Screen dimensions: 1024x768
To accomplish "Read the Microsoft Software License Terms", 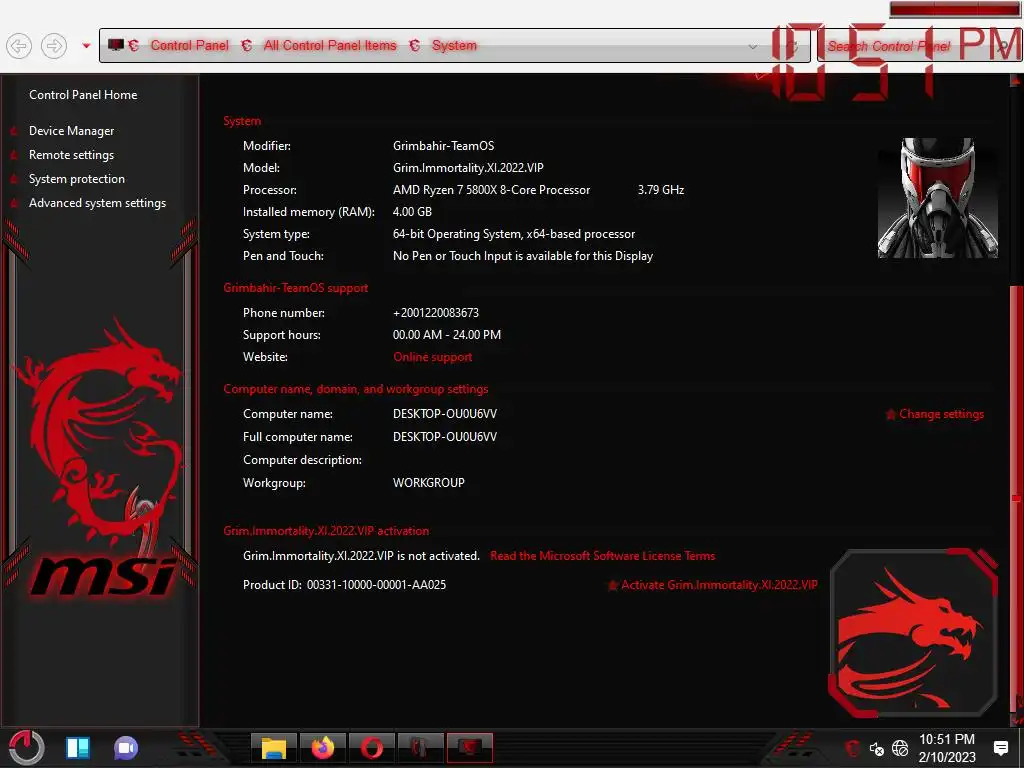I will tap(603, 556).
